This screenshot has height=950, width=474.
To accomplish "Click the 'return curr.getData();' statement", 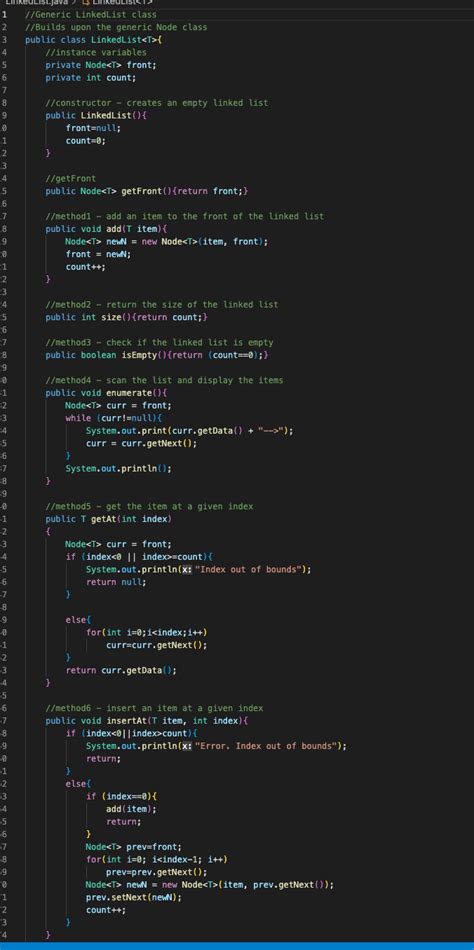I will [x=121, y=670].
